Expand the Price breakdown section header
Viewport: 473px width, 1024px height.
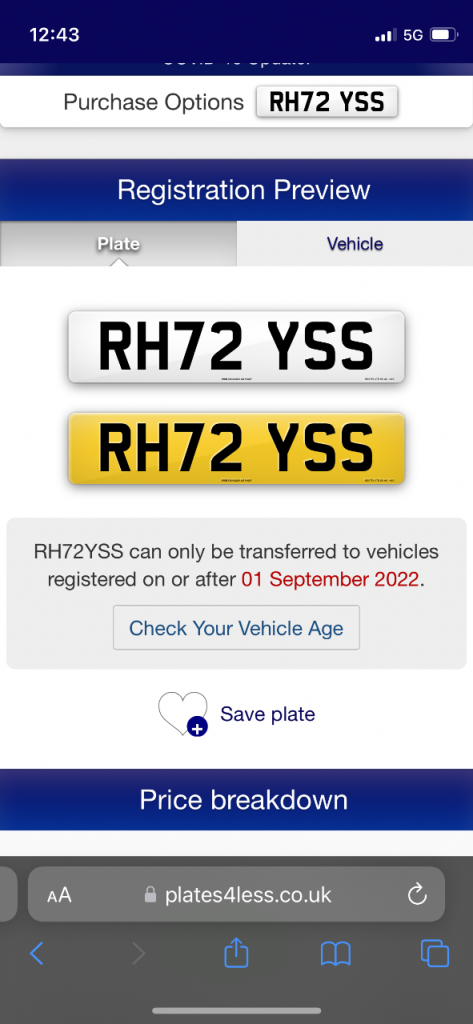pos(236,800)
